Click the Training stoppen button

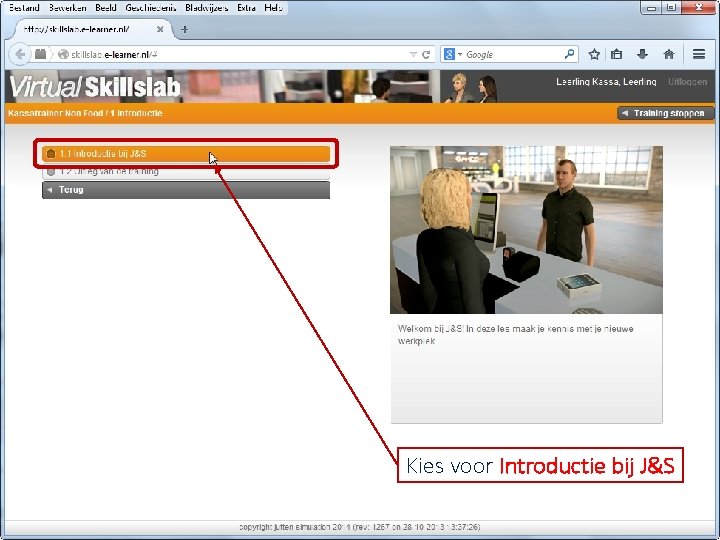[666, 113]
